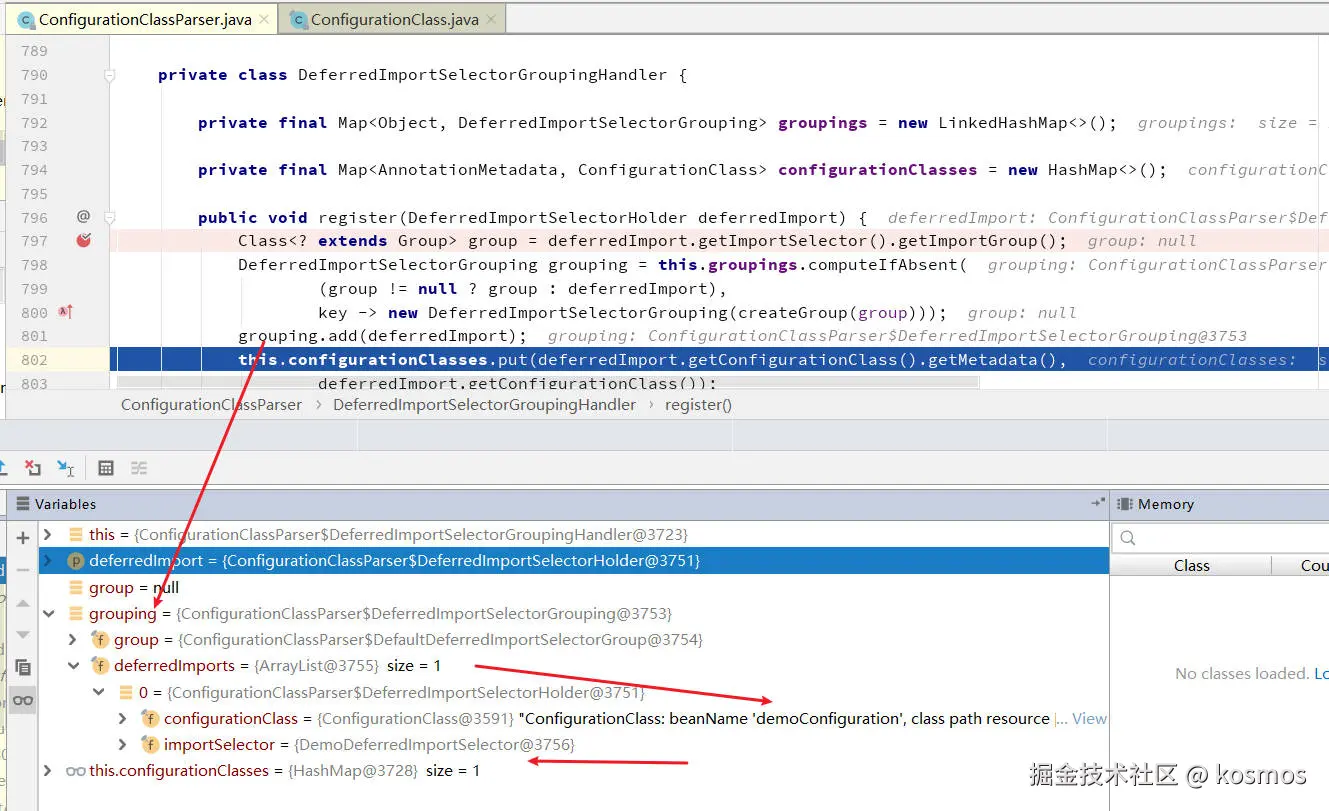
Task: Click Trace Current Stream Chain icon
Action: (139, 468)
